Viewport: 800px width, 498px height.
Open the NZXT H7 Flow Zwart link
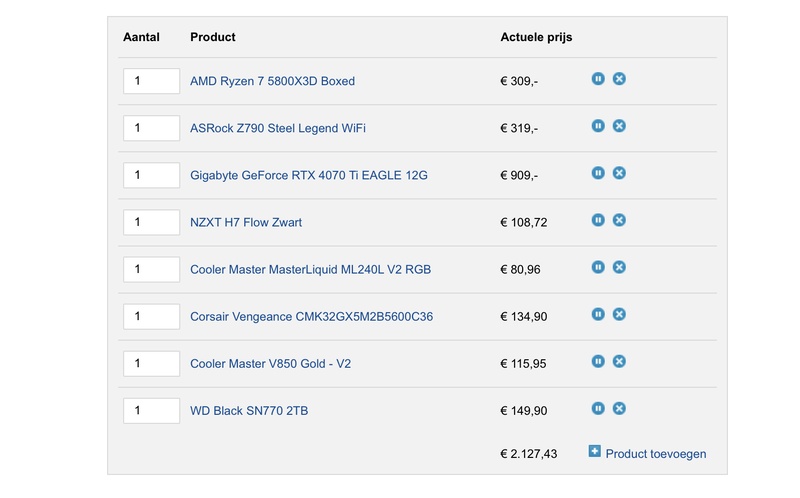245,222
